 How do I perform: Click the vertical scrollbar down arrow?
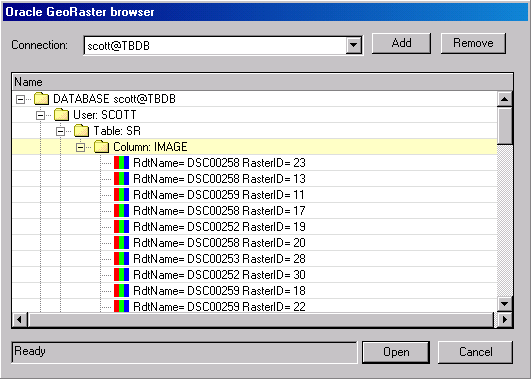pyautogui.click(x=505, y=304)
